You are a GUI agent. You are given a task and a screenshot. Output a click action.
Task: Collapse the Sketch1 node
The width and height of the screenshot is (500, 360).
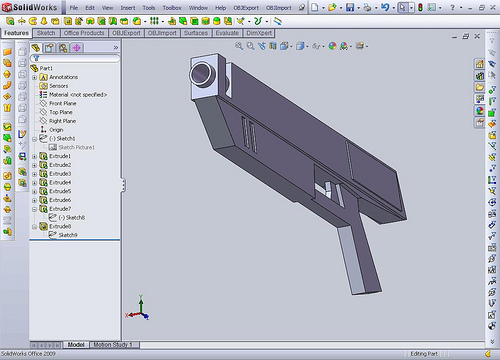34,139
